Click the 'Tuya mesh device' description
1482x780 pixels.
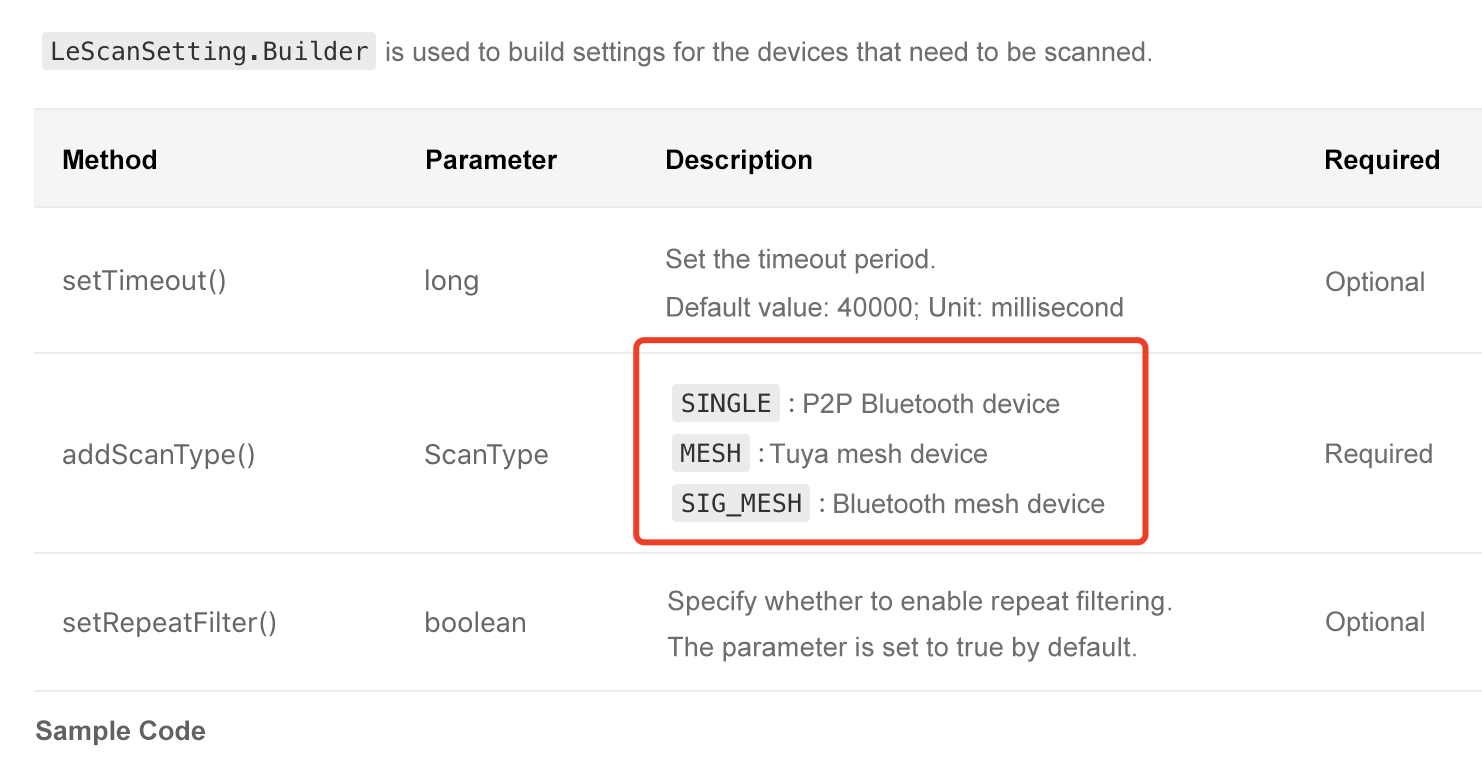[x=879, y=454]
